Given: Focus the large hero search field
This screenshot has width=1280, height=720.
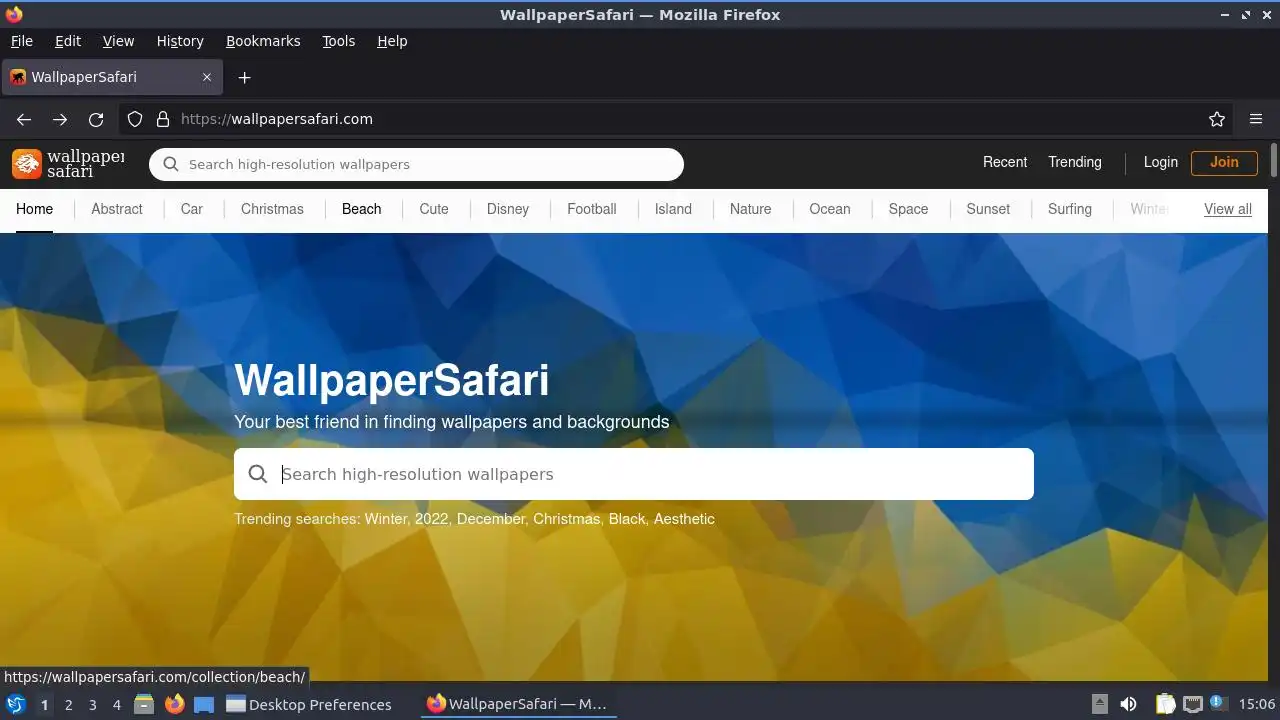Looking at the screenshot, I should [634, 474].
